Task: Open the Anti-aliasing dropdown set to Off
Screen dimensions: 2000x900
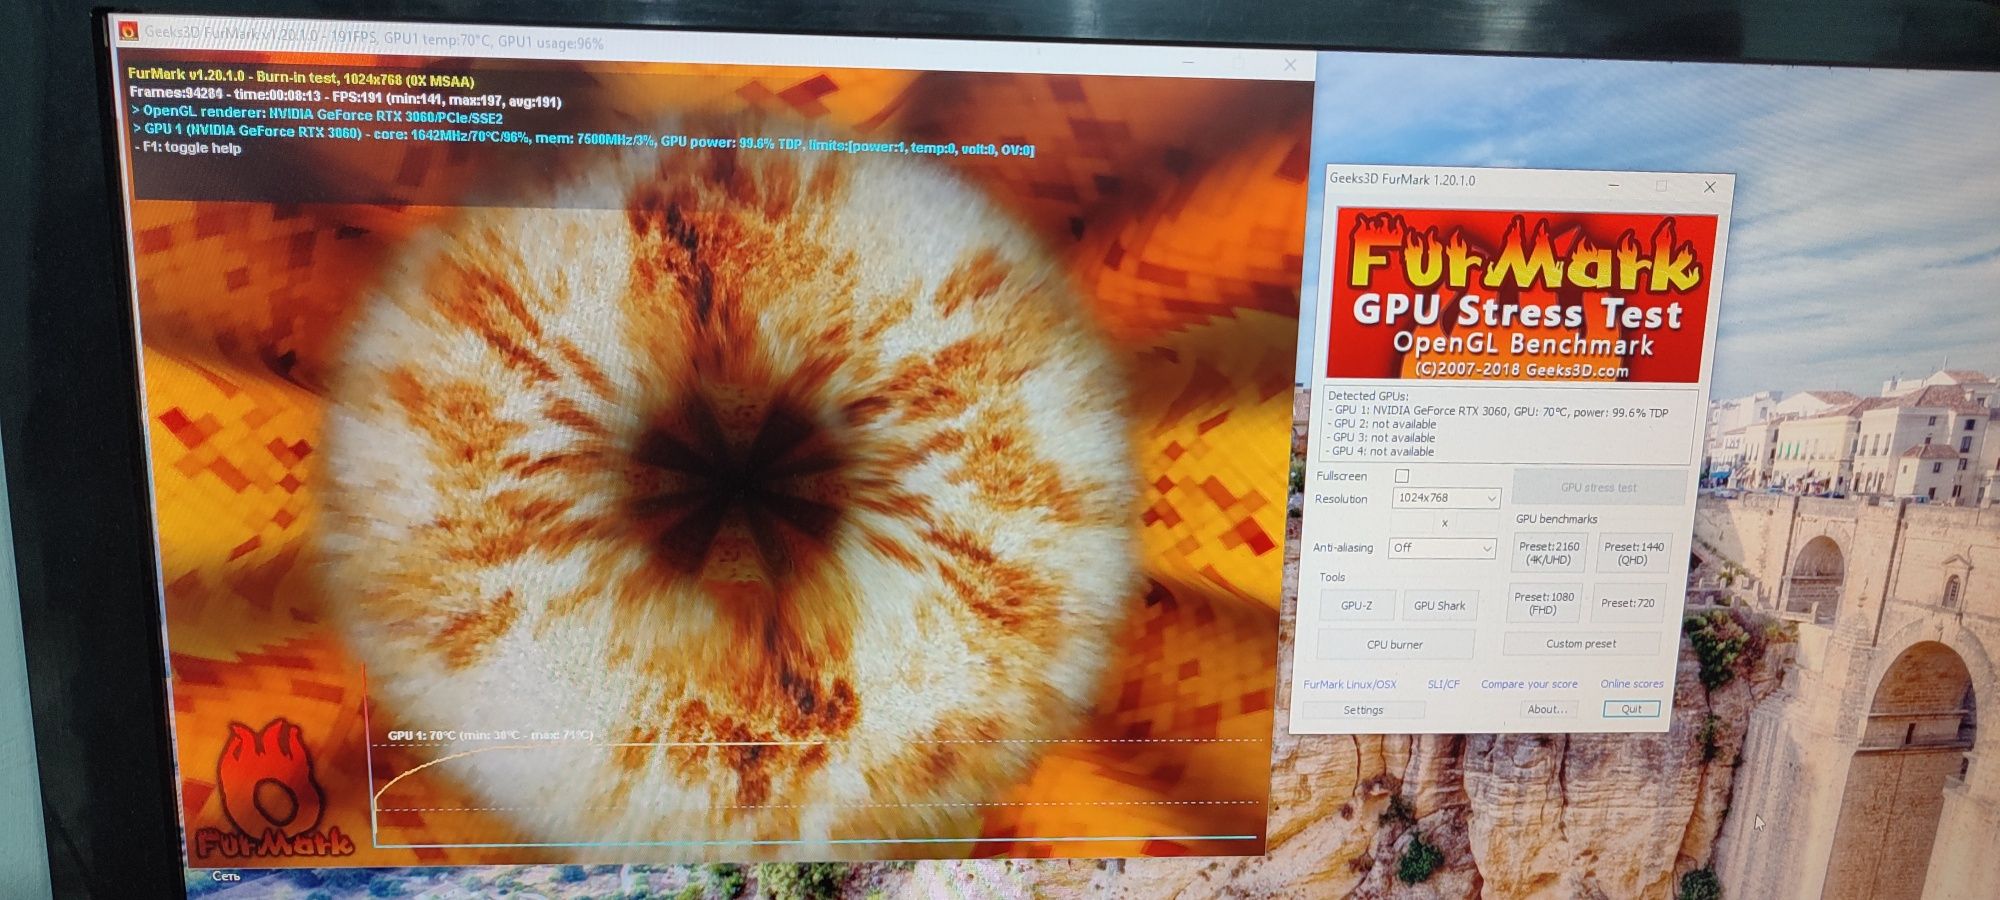Action: (x=1442, y=548)
